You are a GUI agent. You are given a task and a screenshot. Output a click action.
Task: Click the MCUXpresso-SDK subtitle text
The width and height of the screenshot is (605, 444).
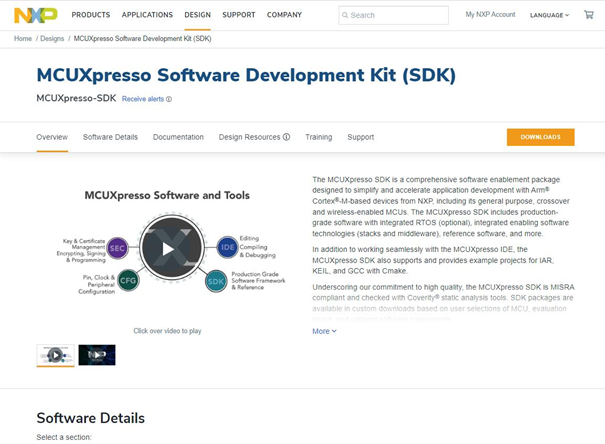click(76, 98)
